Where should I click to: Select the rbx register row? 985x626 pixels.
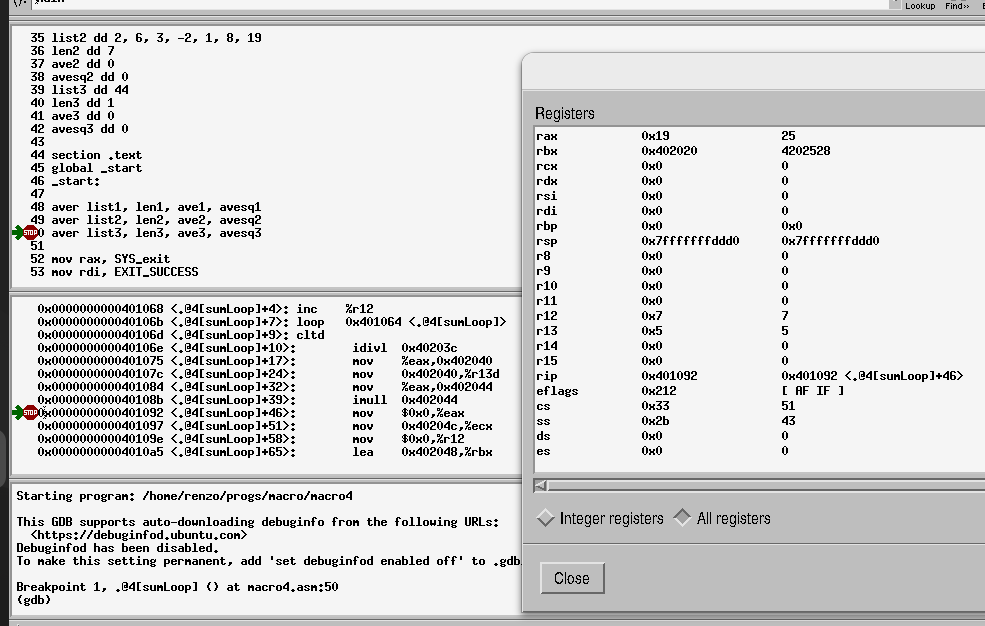click(760, 151)
